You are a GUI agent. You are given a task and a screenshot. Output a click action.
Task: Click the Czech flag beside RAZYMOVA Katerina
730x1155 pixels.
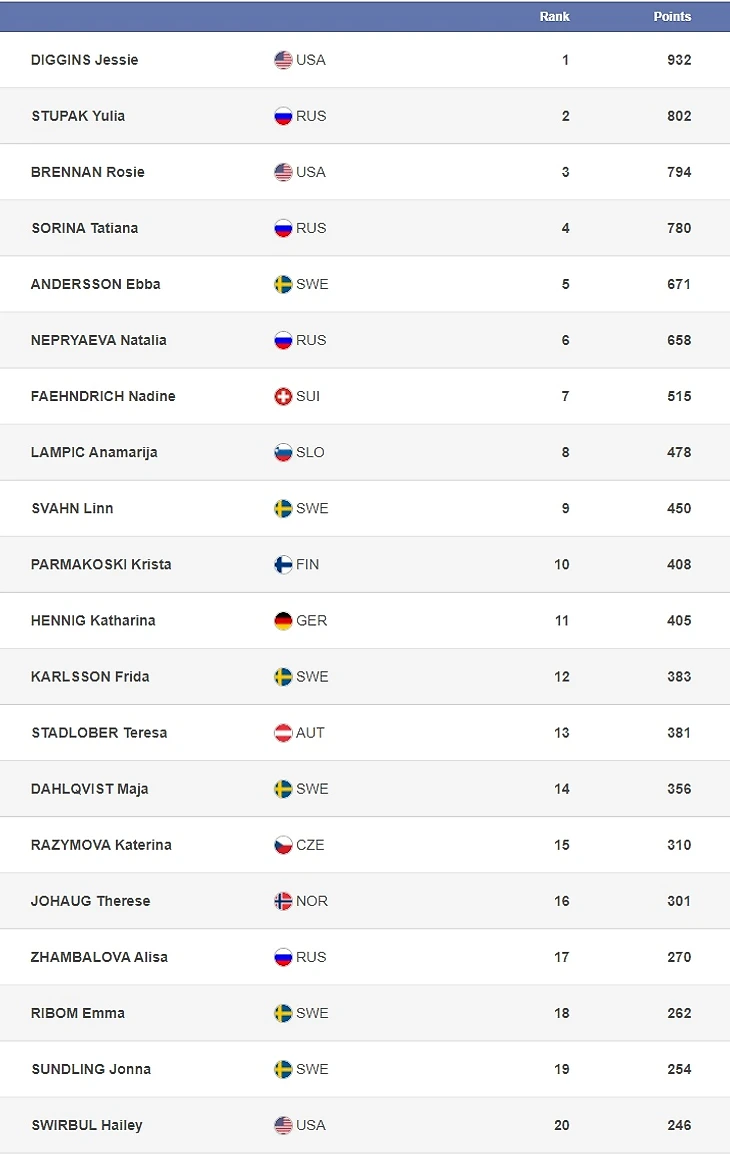(x=283, y=845)
